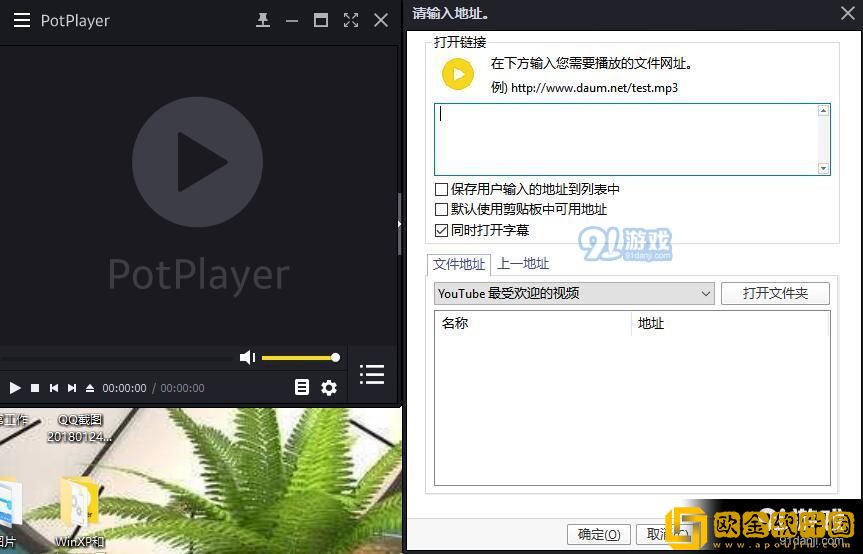Click the elapsed time 00:00:00 display

coord(124,388)
